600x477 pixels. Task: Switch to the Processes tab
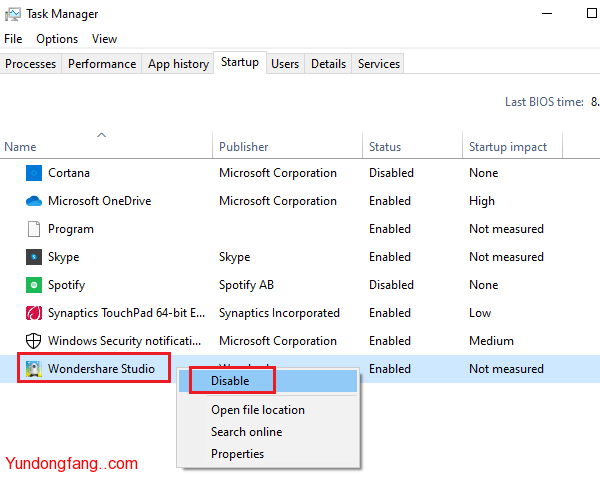click(31, 63)
